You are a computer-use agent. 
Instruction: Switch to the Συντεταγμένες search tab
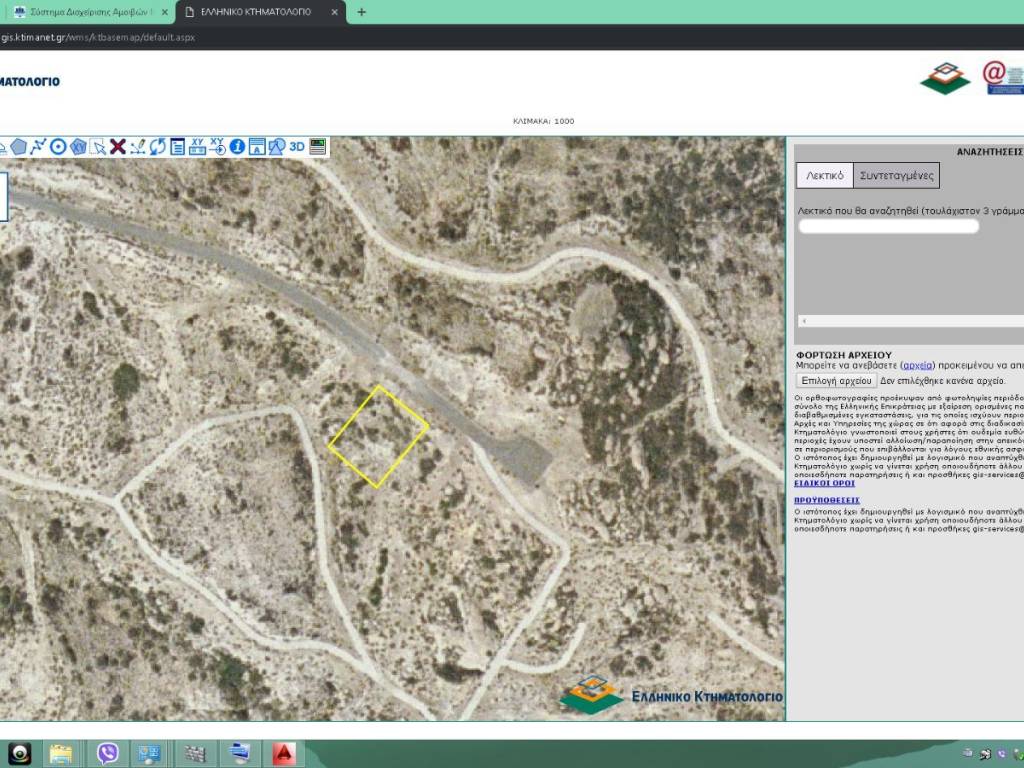click(x=896, y=176)
